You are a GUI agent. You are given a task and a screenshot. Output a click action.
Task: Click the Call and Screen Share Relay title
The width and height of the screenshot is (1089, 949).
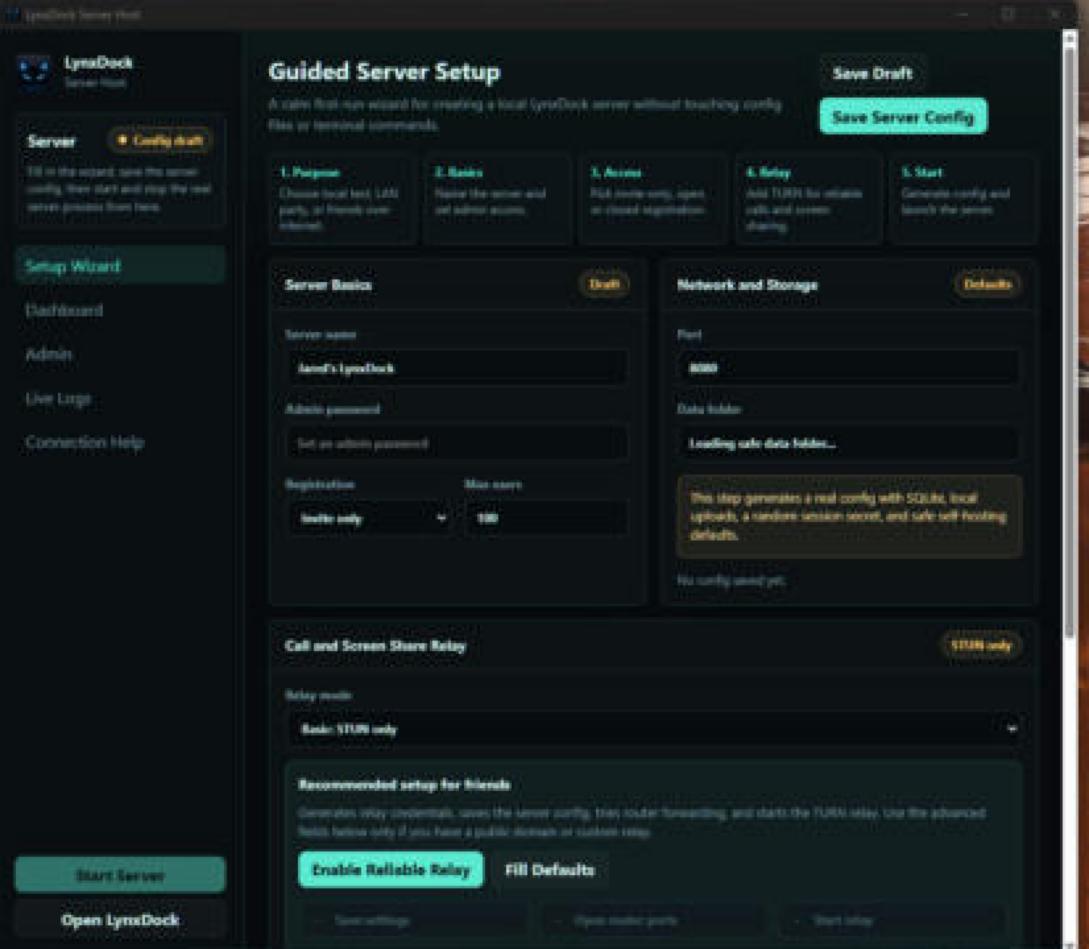click(x=375, y=646)
